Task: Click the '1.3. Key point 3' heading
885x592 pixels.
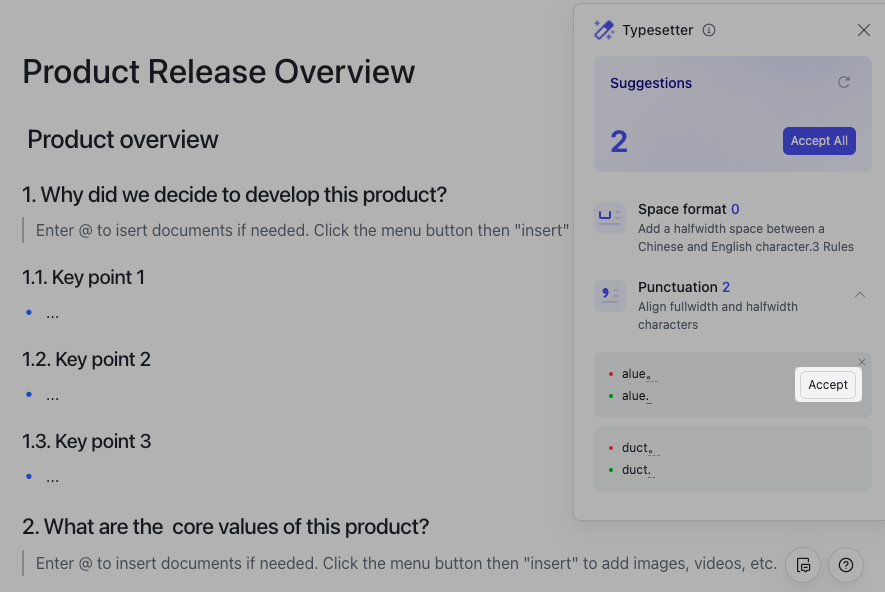Action: point(87,441)
